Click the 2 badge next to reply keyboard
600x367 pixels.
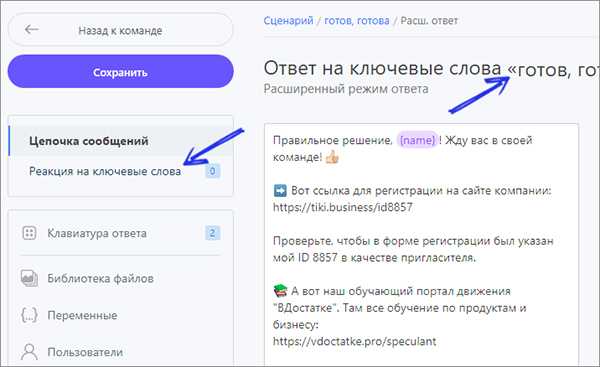[x=212, y=233]
